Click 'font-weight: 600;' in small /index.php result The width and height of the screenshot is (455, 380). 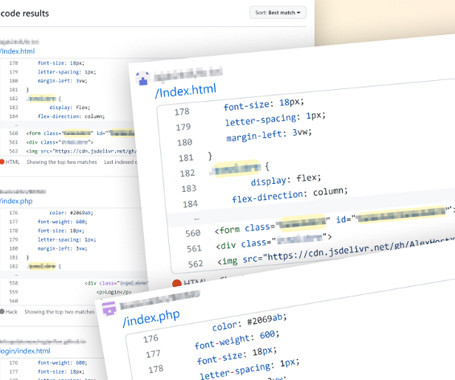coord(62,222)
